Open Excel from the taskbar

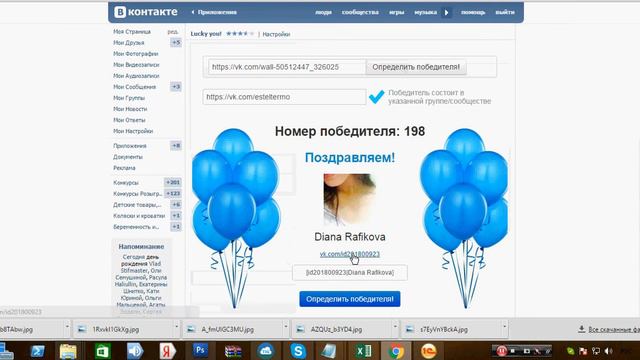363,351
